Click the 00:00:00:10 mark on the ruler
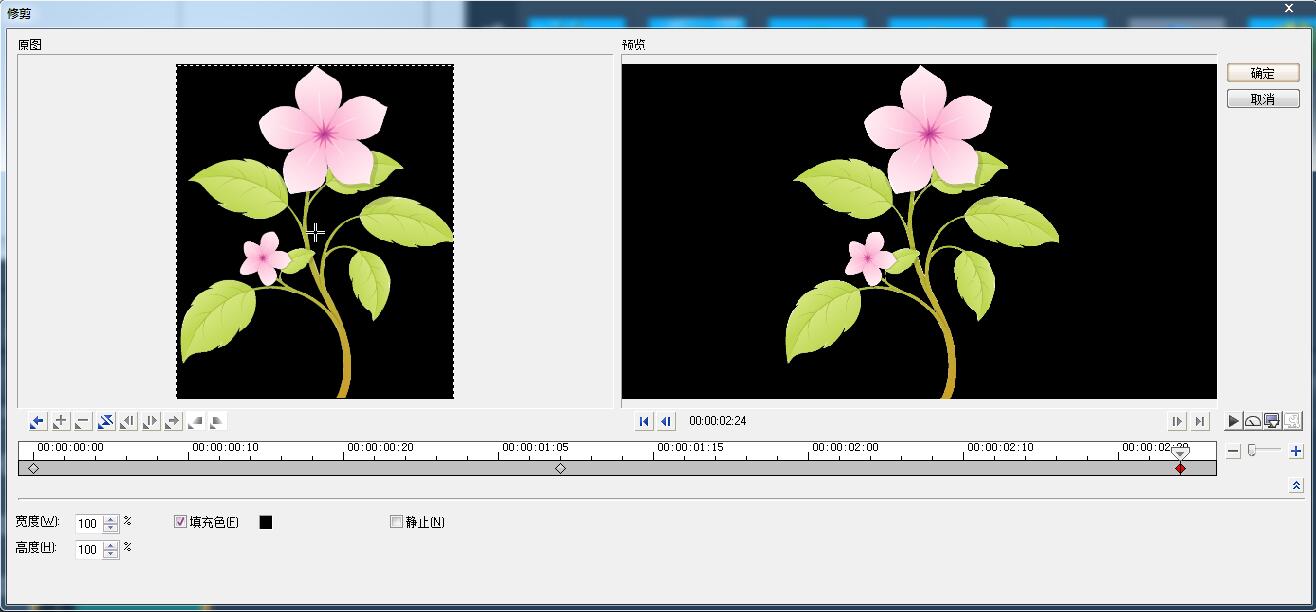The height and width of the screenshot is (612, 1316). (225, 447)
